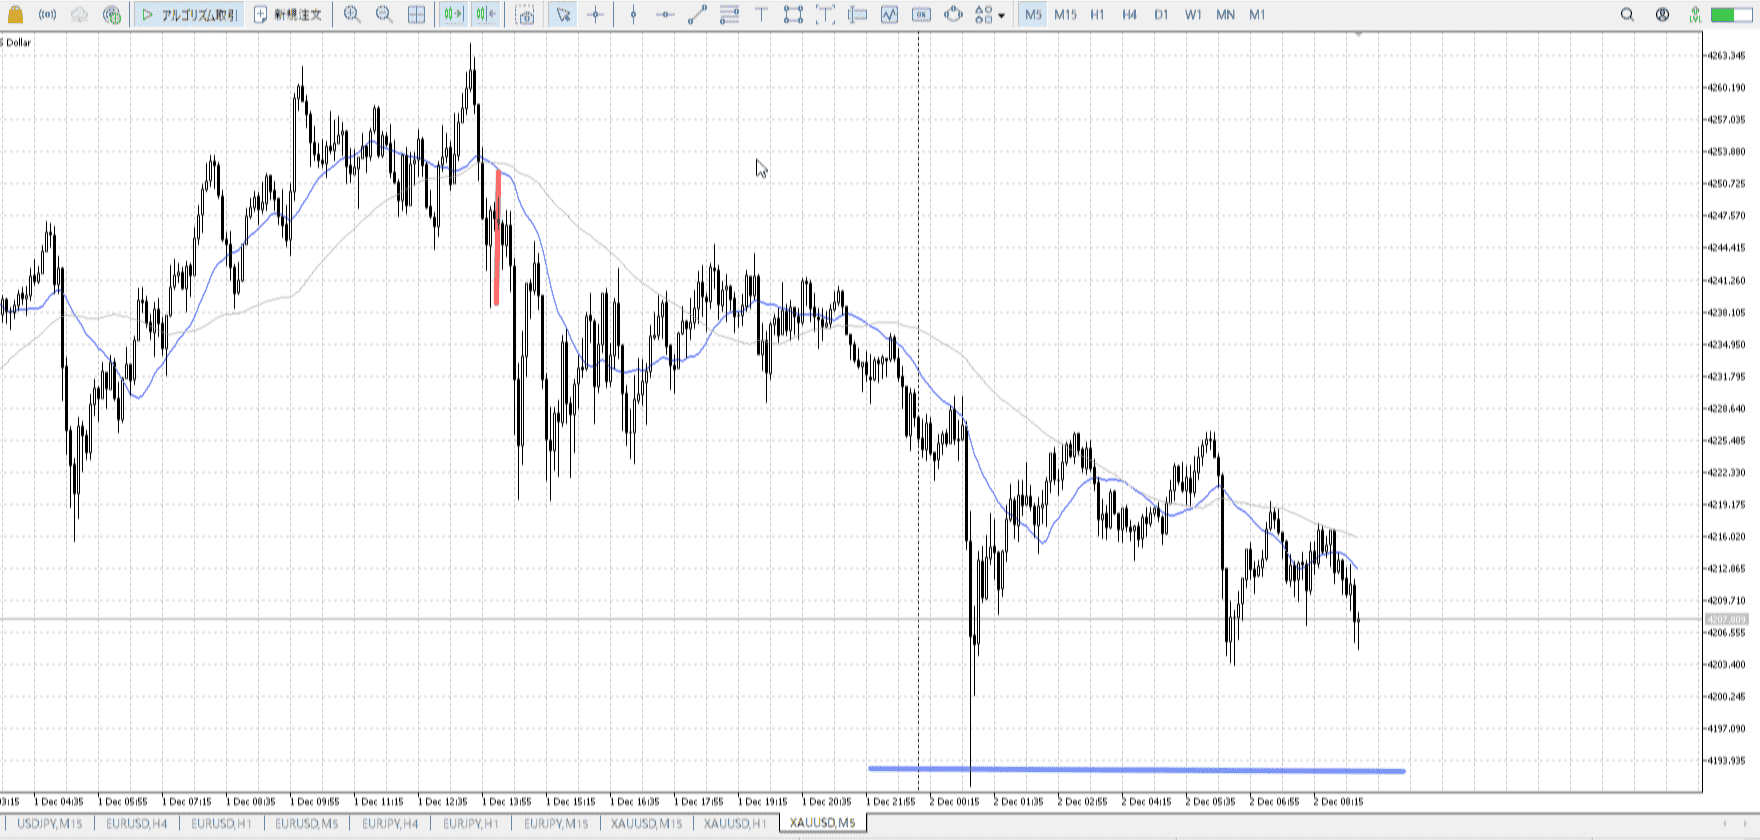Viewport: 1760px width, 840px height.
Task: Open the search magnifier in top right
Action: 1627,15
